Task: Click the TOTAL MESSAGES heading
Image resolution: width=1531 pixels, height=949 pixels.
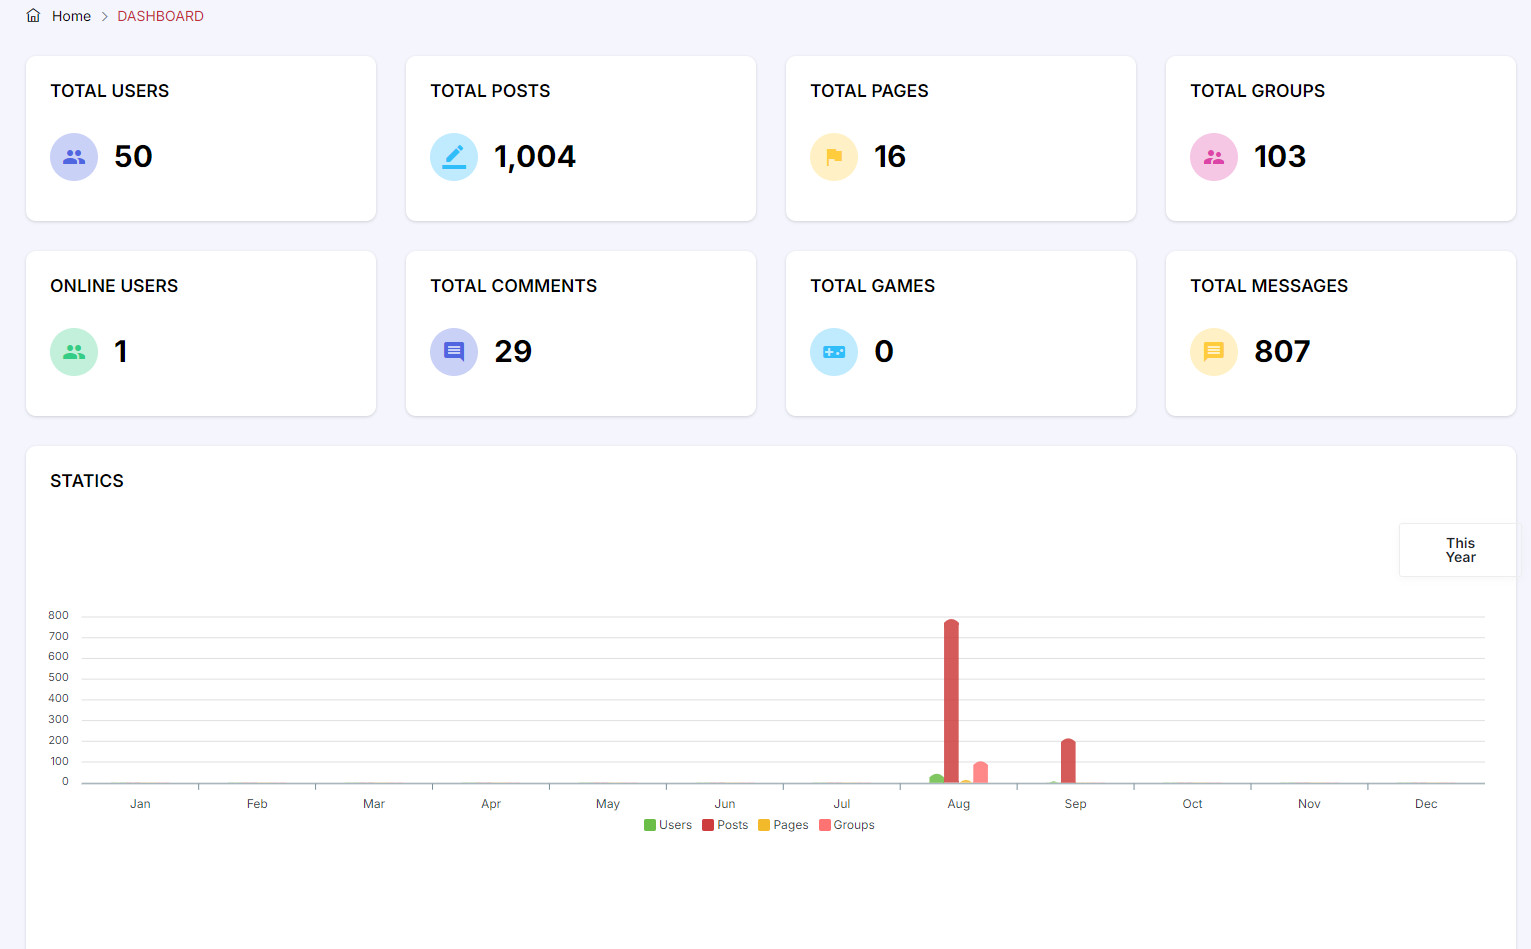Action: tap(1269, 286)
